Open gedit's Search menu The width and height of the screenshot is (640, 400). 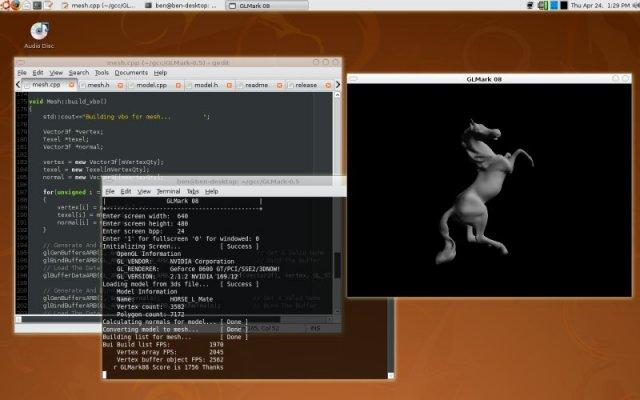coord(78,73)
